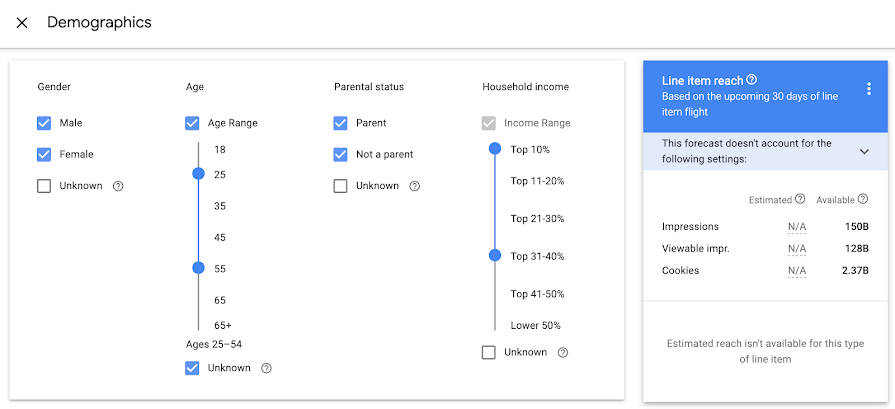Click the N/A value for Impressions
This screenshot has height=409, width=895.
point(796,227)
